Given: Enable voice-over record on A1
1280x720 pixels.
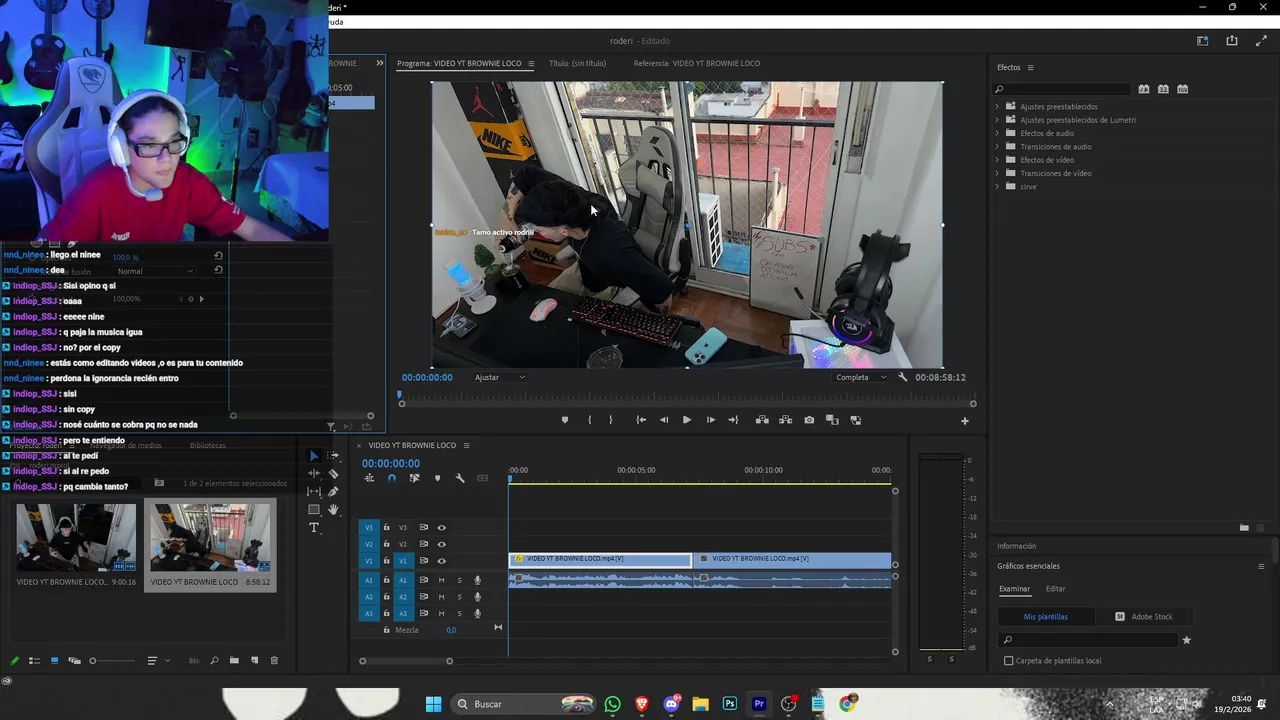Looking at the screenshot, I should pyautogui.click(x=478, y=580).
